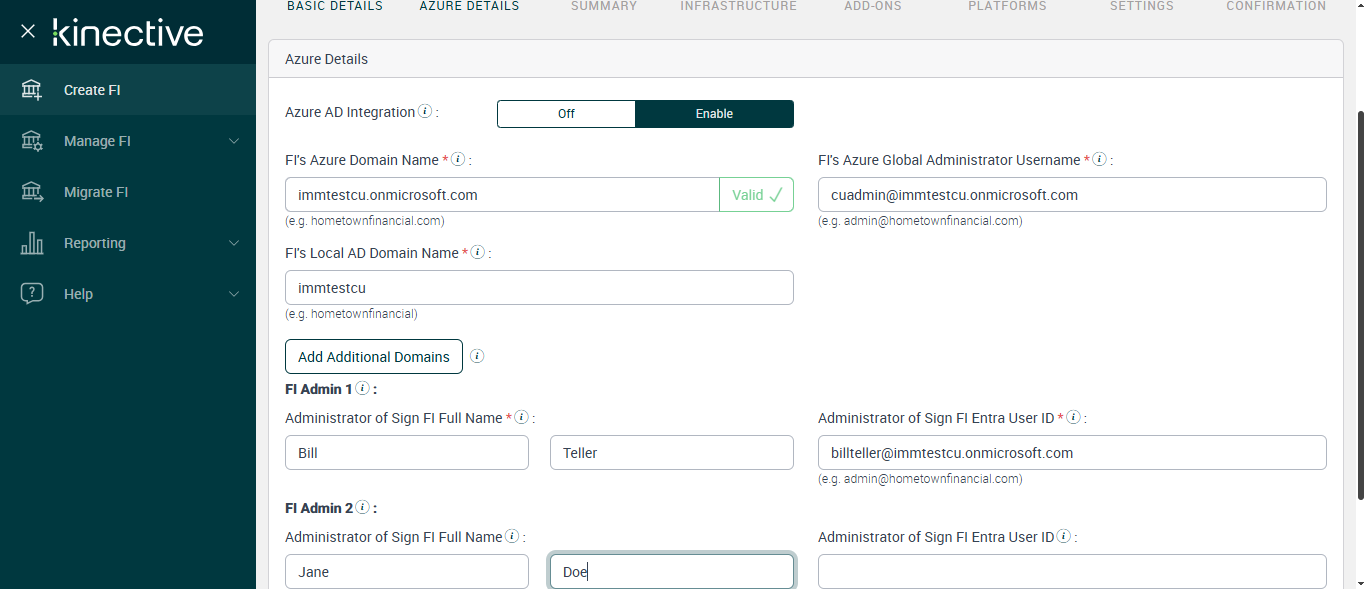Expand the Reporting menu chevron

pos(234,243)
